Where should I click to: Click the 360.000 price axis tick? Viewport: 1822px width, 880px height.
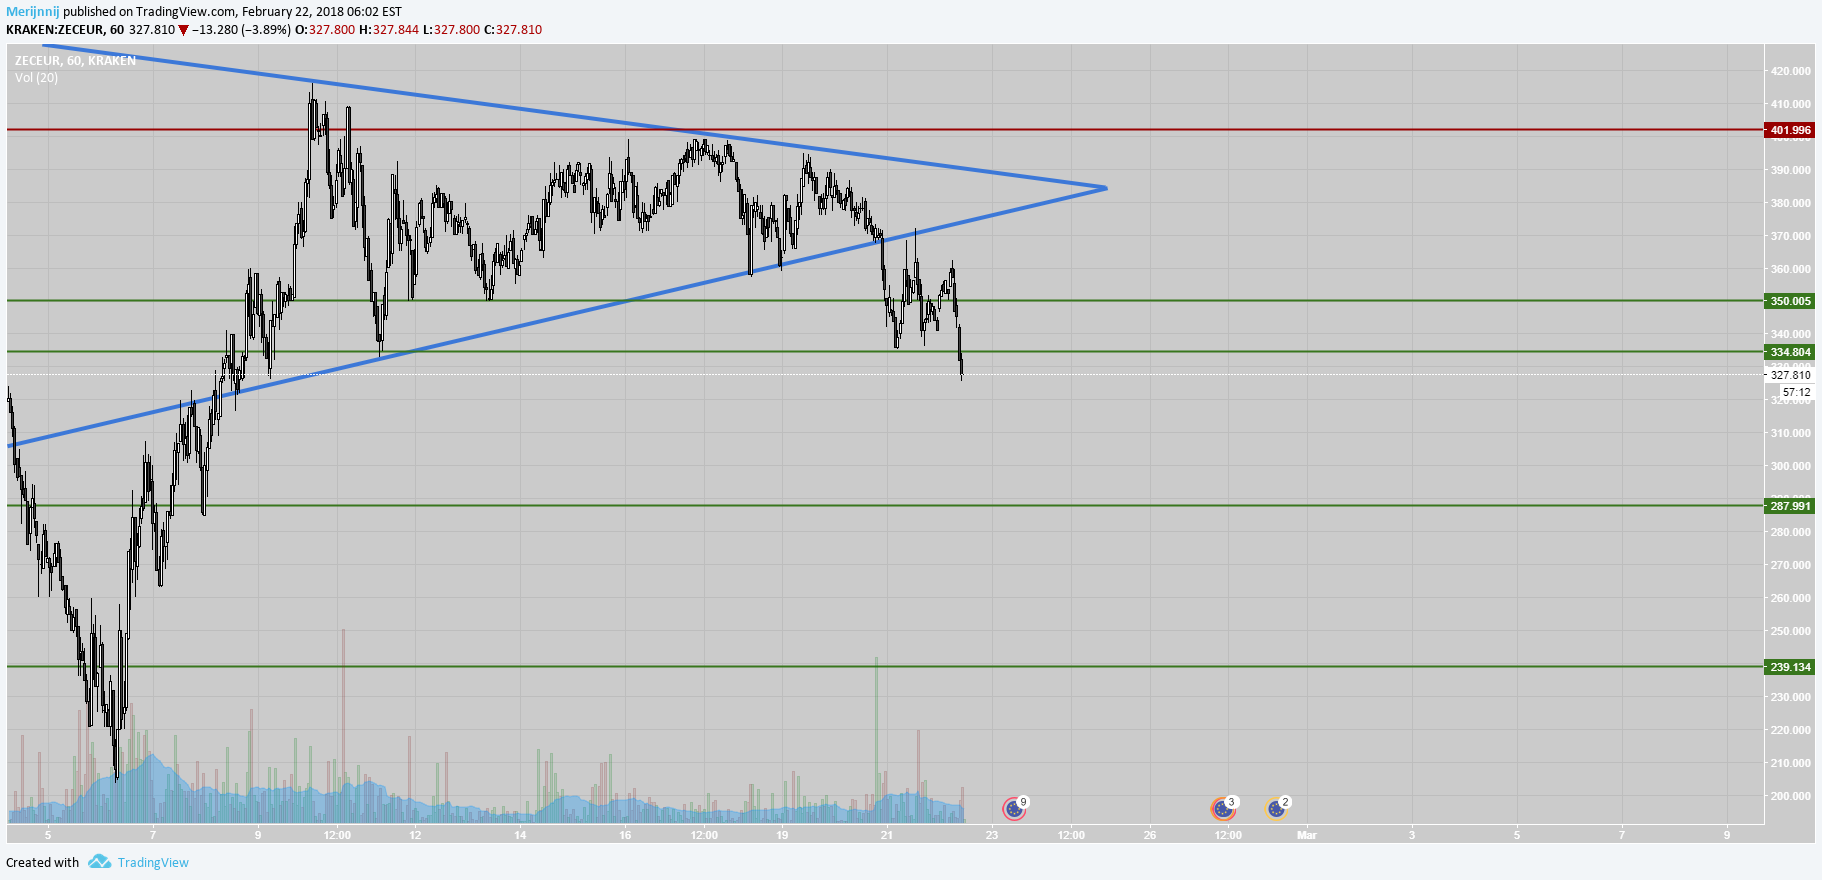click(1790, 269)
